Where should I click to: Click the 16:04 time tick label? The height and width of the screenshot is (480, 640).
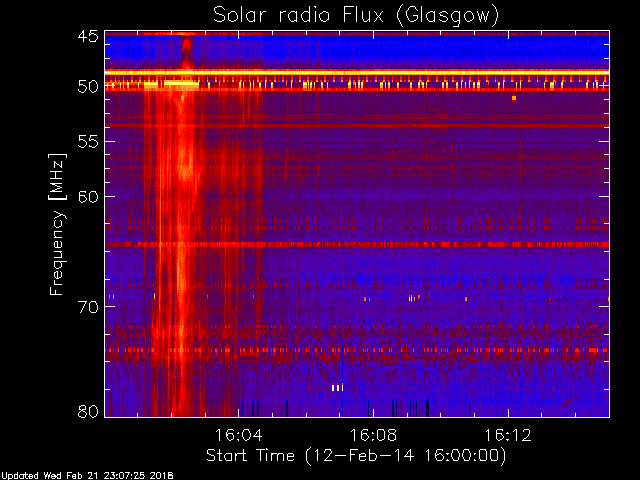pos(238,435)
